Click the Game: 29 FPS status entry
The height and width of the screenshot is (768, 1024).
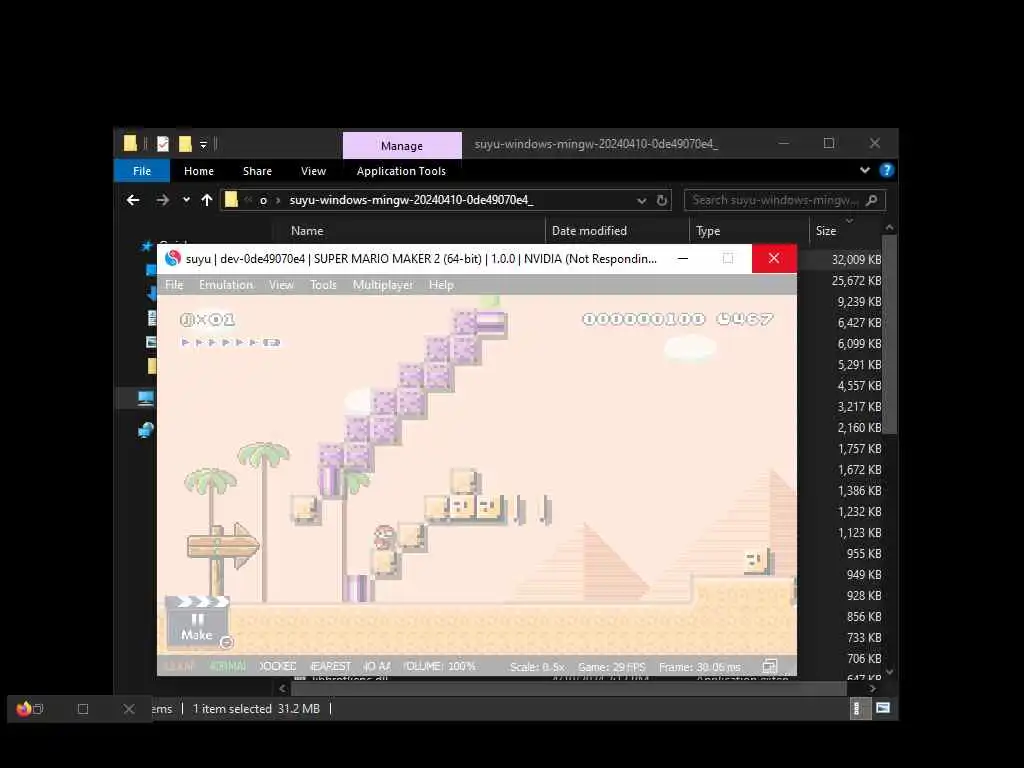point(611,667)
